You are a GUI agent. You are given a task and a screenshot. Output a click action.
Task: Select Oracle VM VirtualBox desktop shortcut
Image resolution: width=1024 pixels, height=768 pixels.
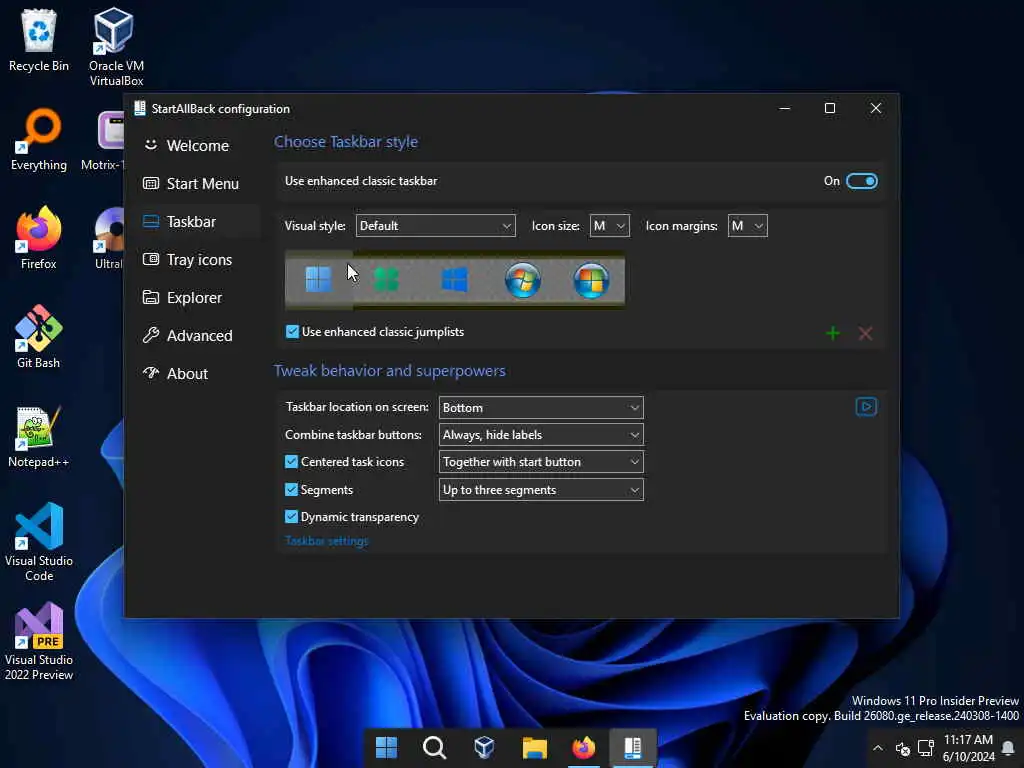pos(116,47)
